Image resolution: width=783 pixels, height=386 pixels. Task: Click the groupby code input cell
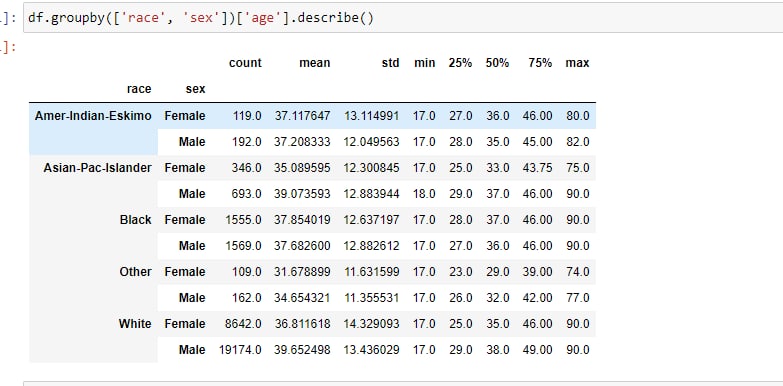[403, 18]
